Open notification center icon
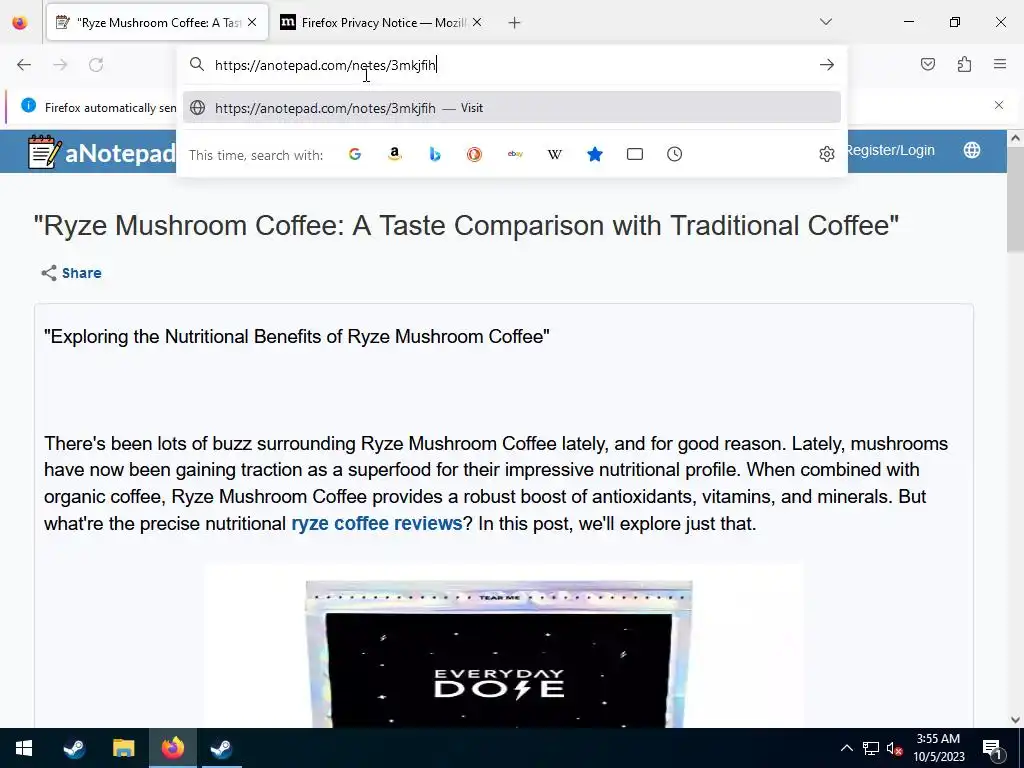The image size is (1024, 768). 992,748
